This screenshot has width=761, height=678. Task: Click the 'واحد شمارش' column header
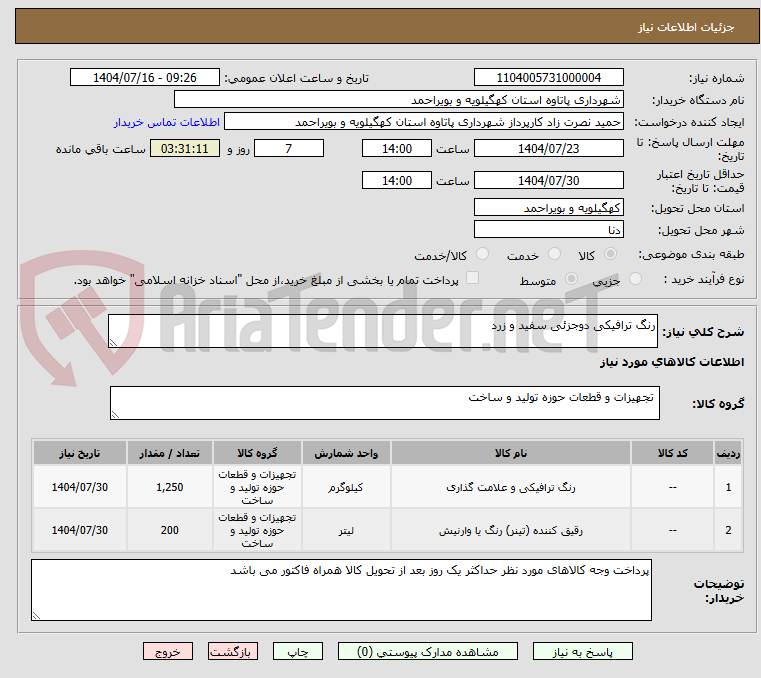[346, 453]
